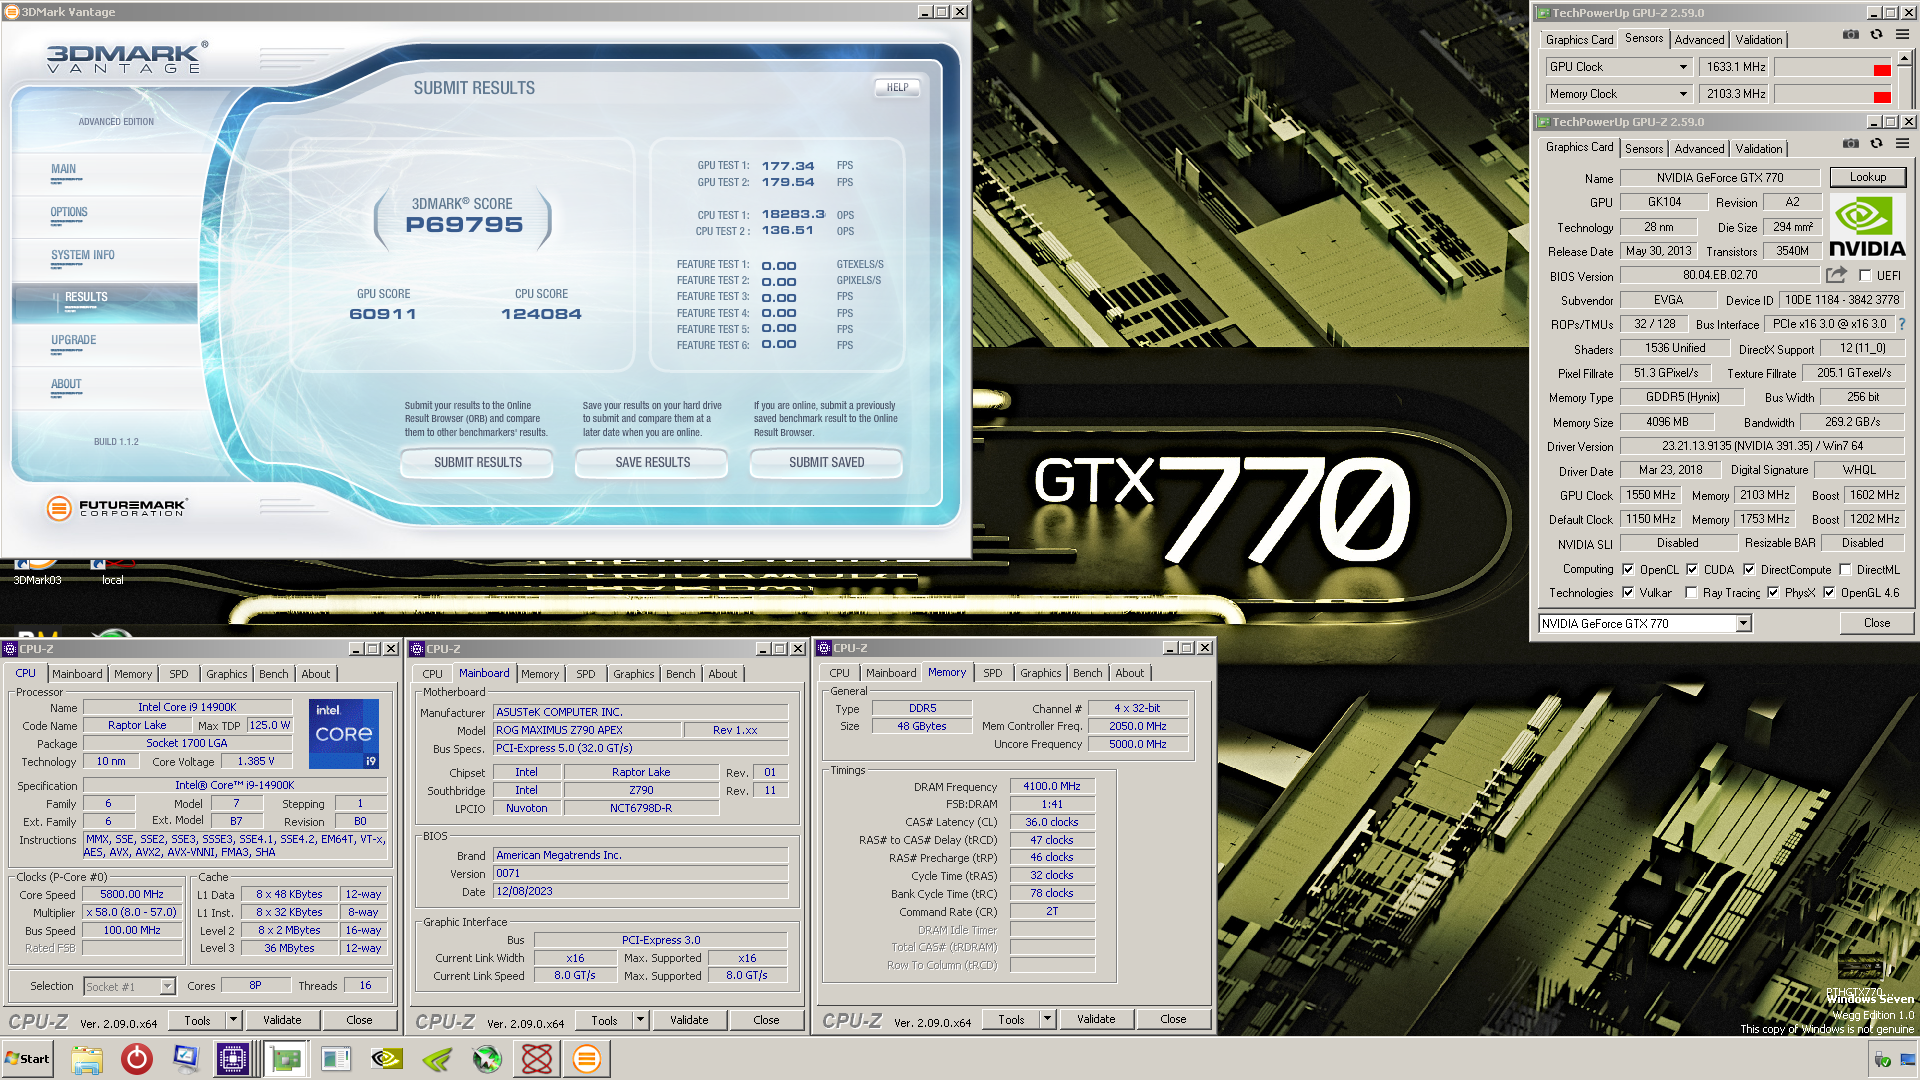Open Tools dropdown arrow in CPU-Z Memory window
Viewport: 1920px width, 1080px height.
[1047, 1019]
